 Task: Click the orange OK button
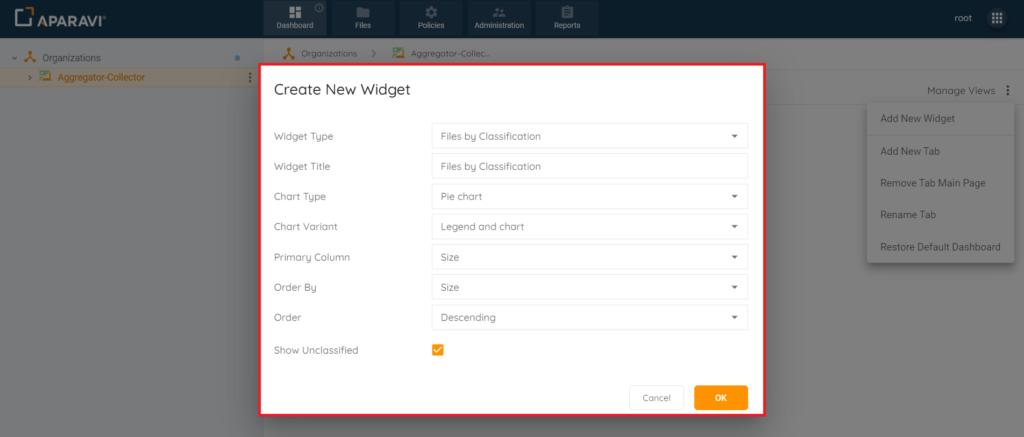point(721,398)
